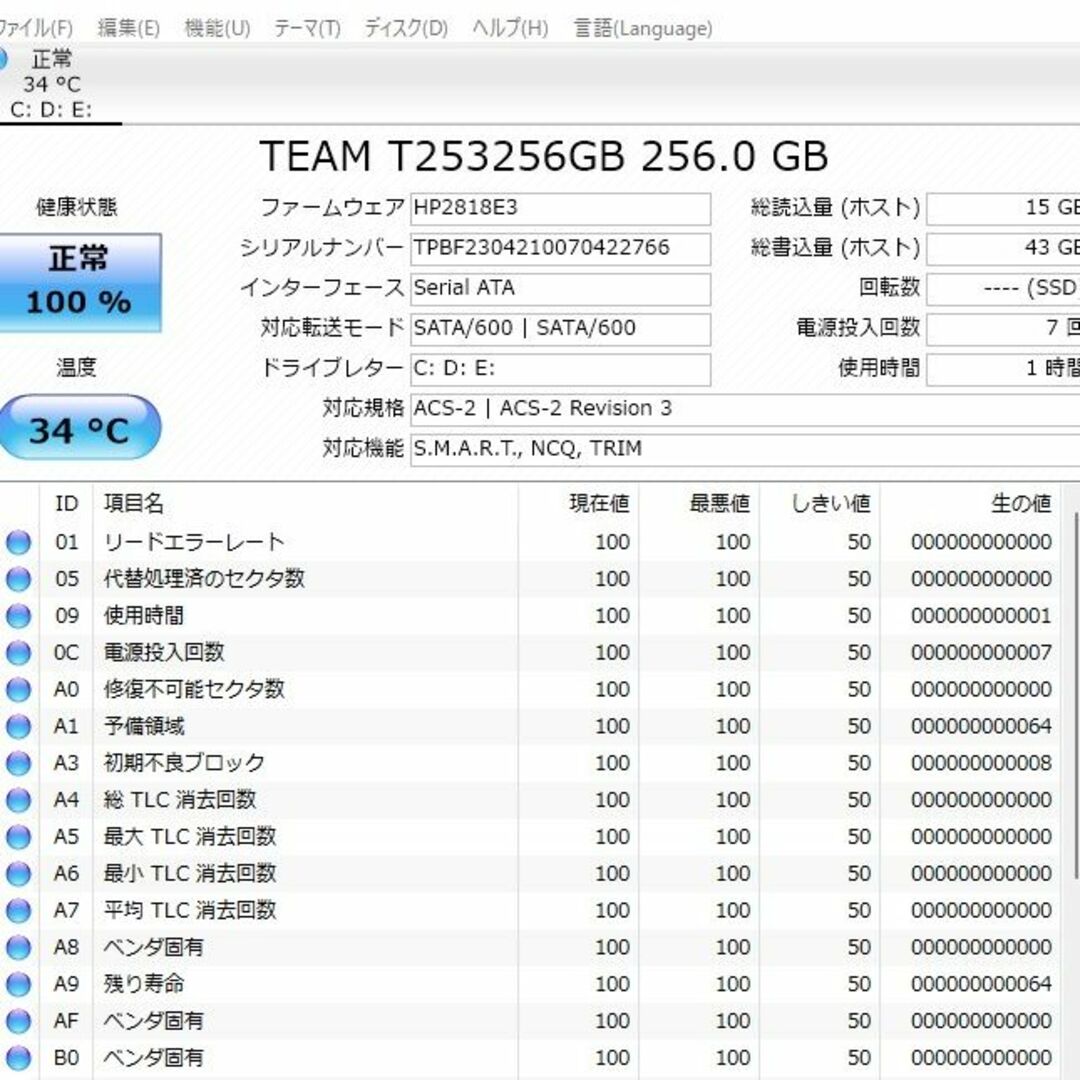Screen dimensions: 1080x1080
Task: Click status icon for A8 ベンダ固有
Action: pyautogui.click(x=19, y=948)
